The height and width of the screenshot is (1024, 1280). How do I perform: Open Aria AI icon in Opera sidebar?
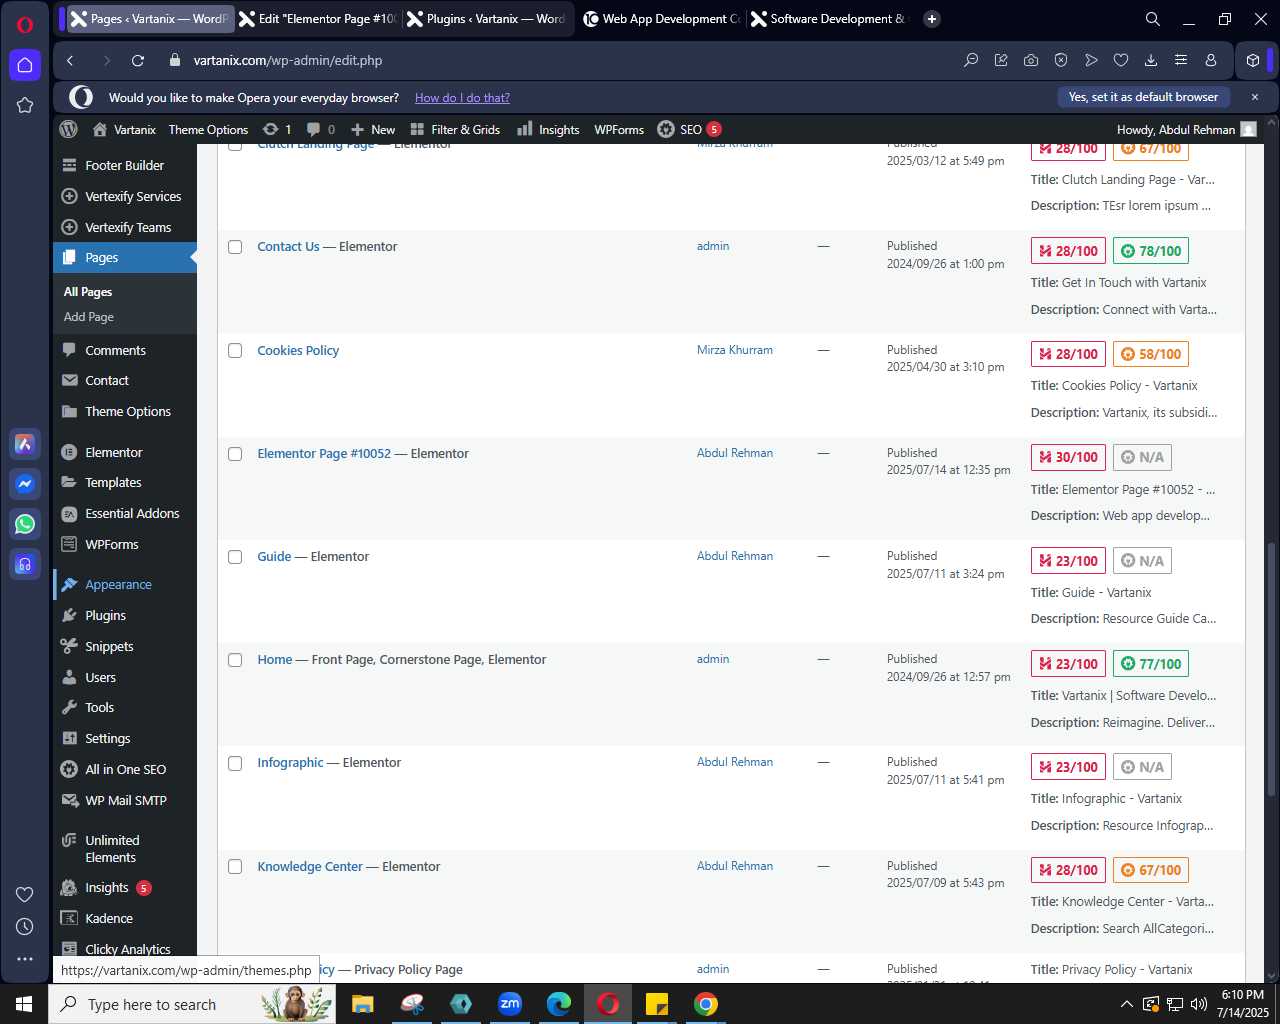coord(25,444)
